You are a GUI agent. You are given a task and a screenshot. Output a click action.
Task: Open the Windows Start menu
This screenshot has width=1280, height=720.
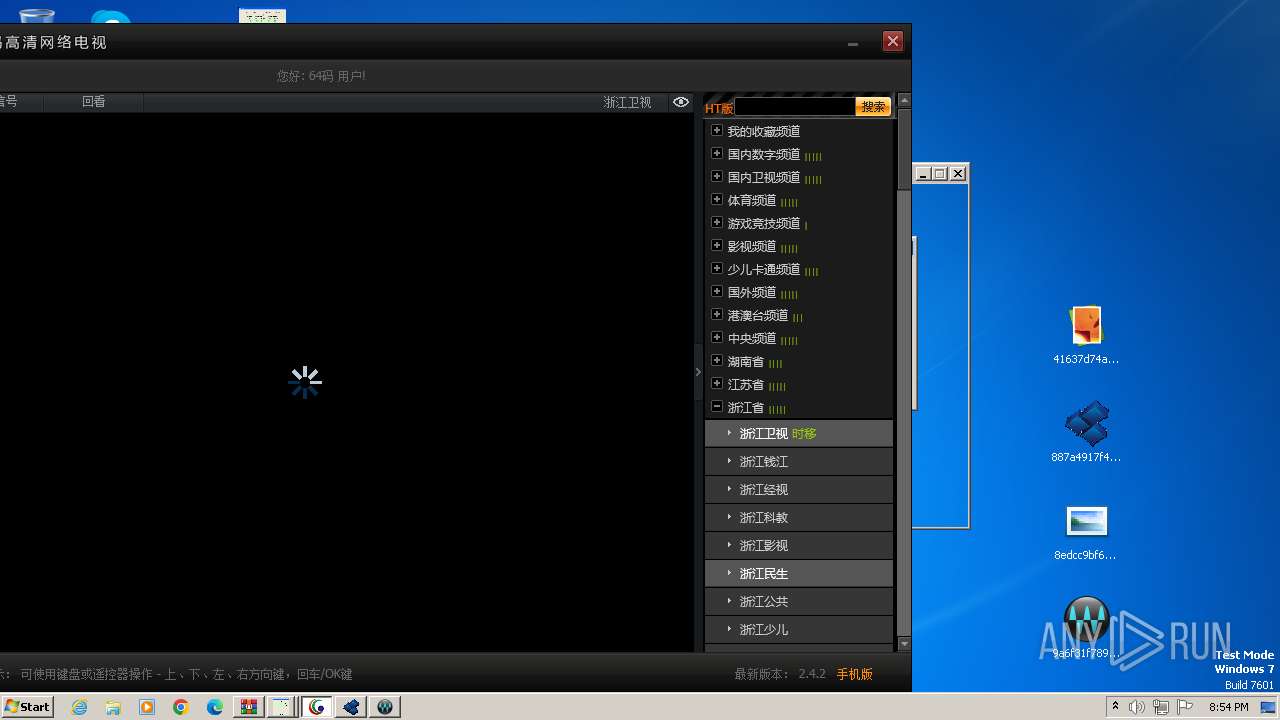(27, 706)
